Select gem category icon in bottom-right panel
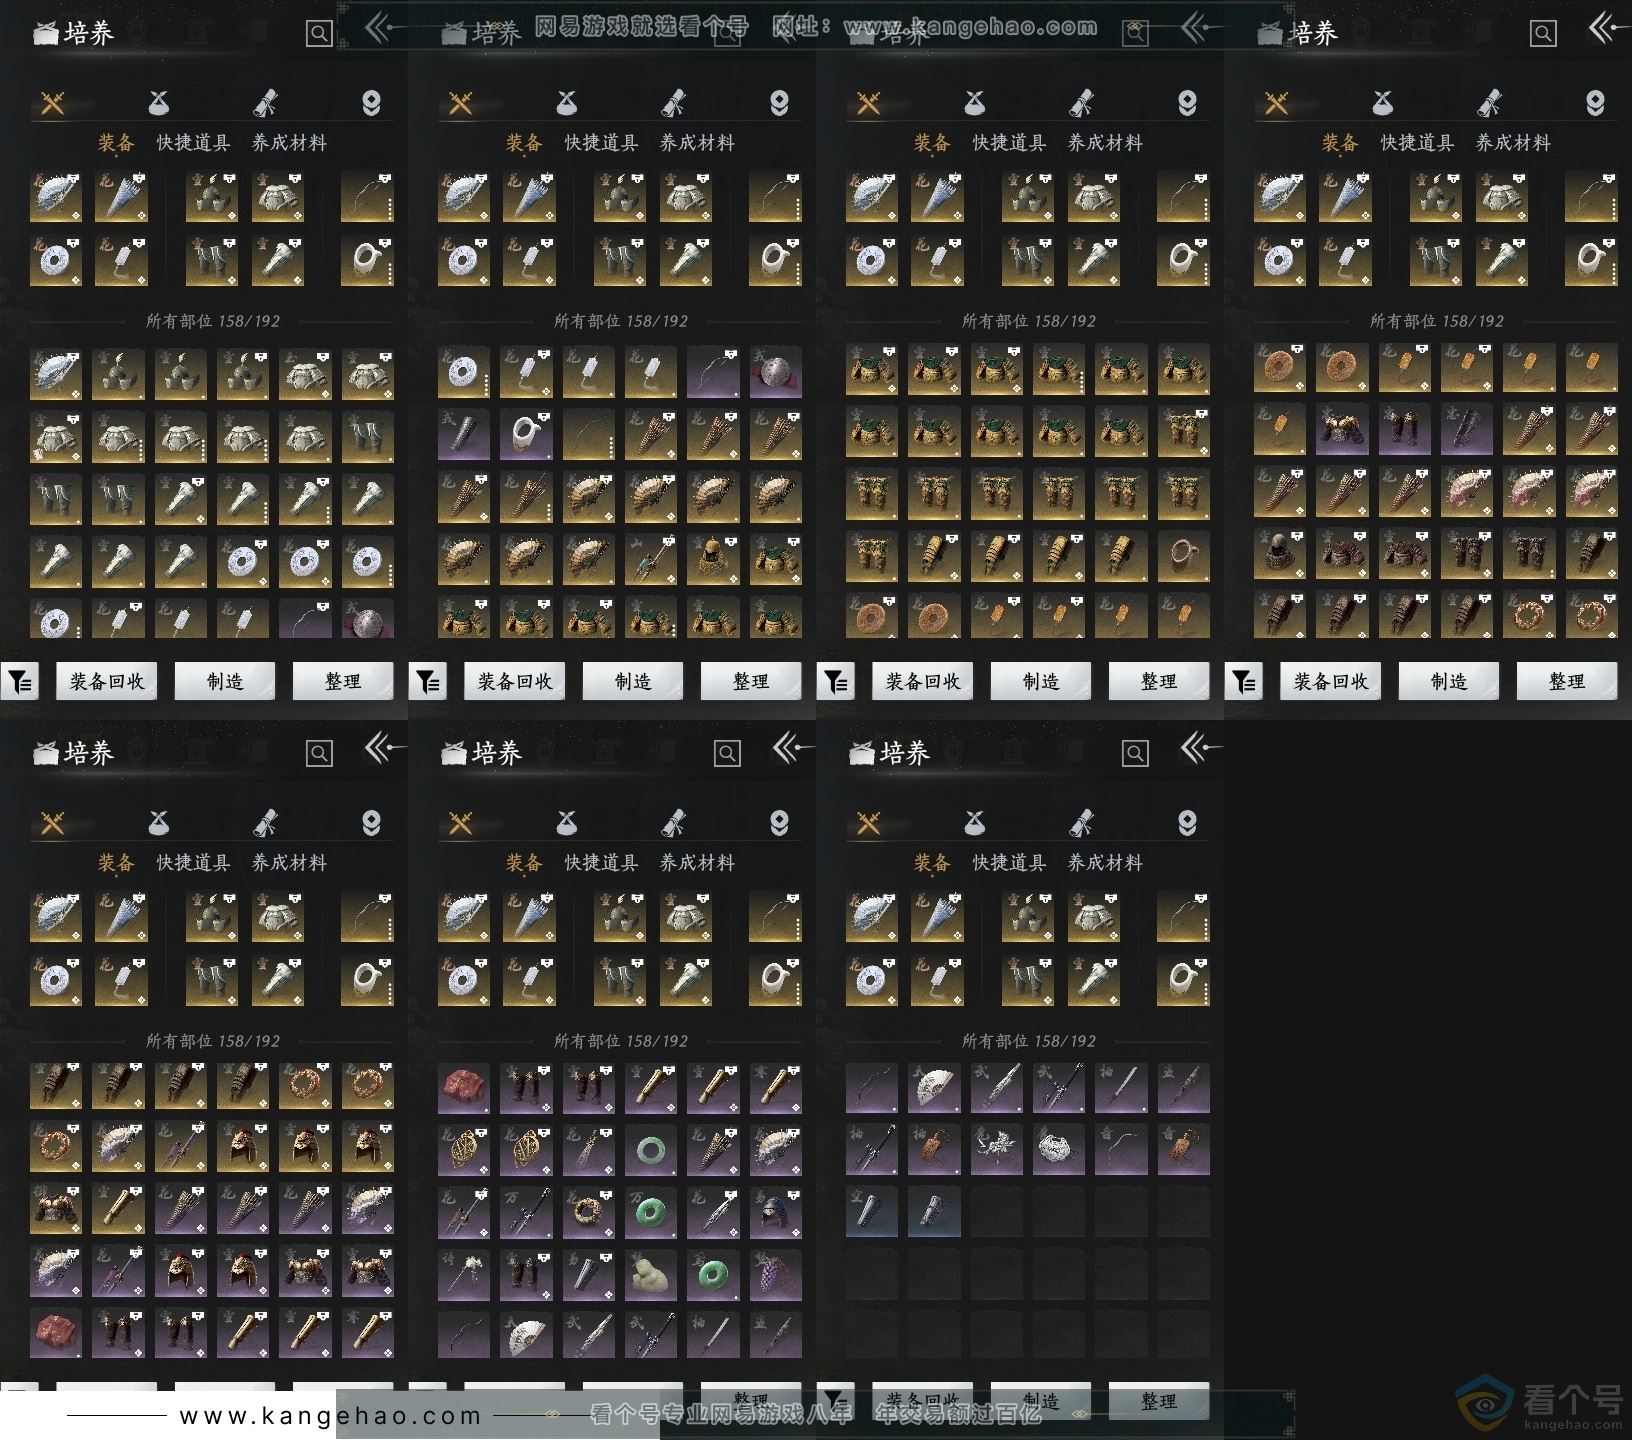Image resolution: width=1632 pixels, height=1440 pixels. [1187, 823]
